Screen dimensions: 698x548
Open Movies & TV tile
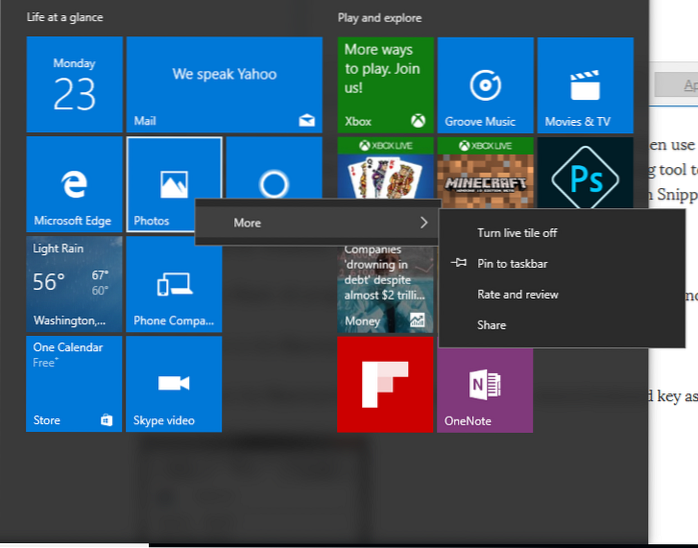(585, 85)
